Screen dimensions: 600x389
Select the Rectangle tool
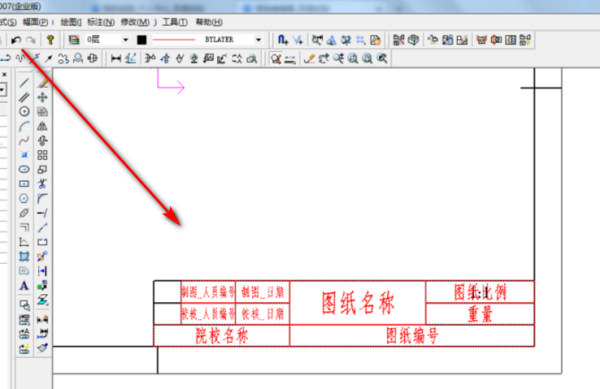24,184
